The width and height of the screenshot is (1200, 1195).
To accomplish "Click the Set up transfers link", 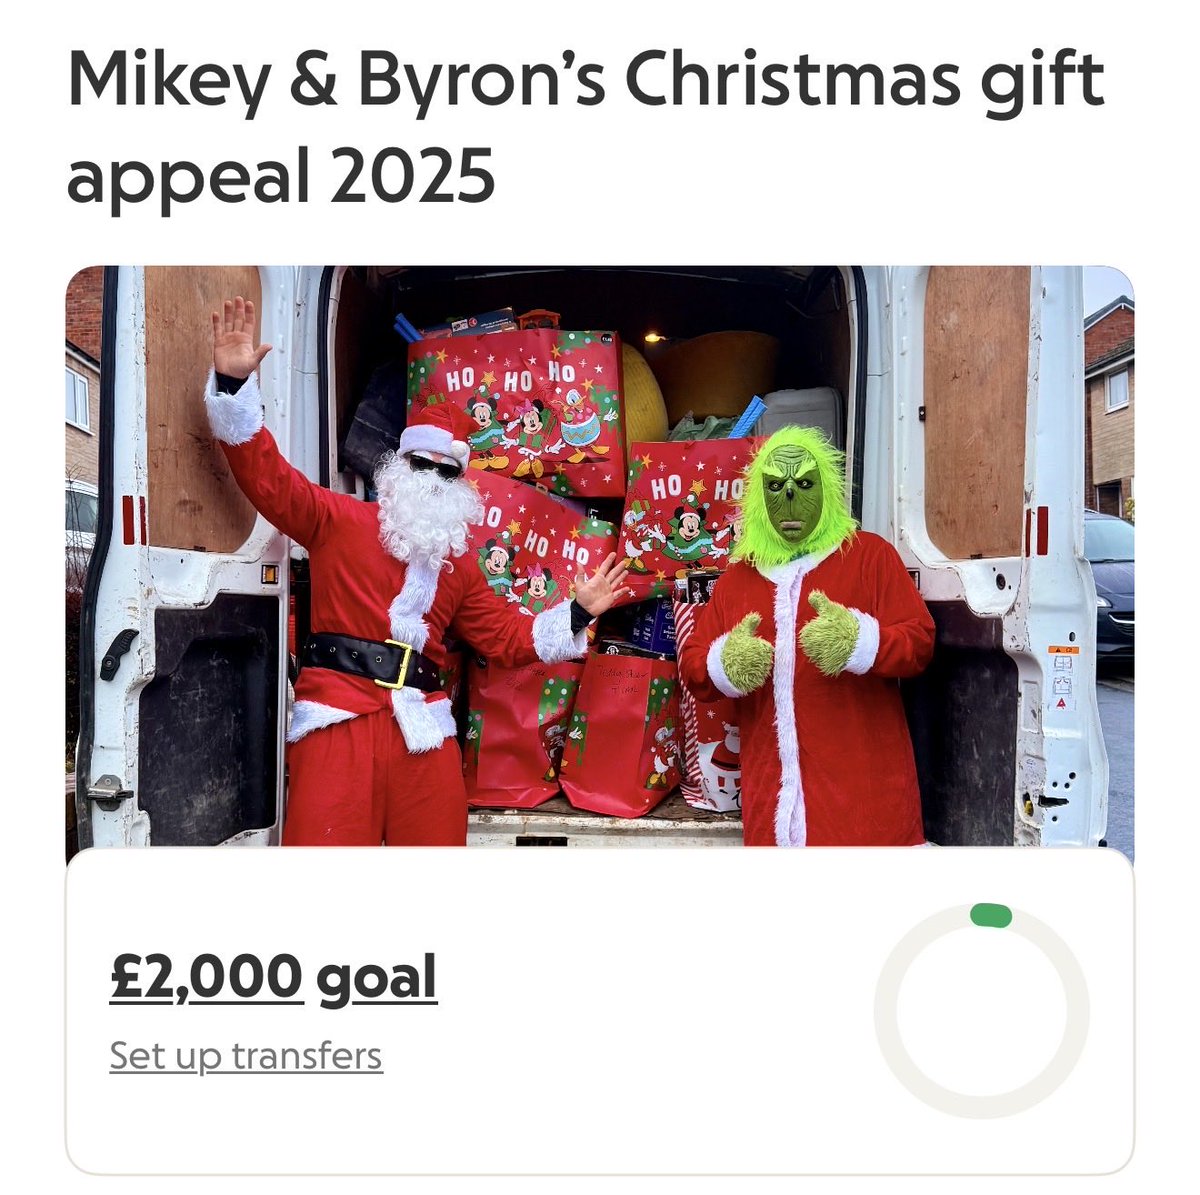I will tap(246, 1056).
